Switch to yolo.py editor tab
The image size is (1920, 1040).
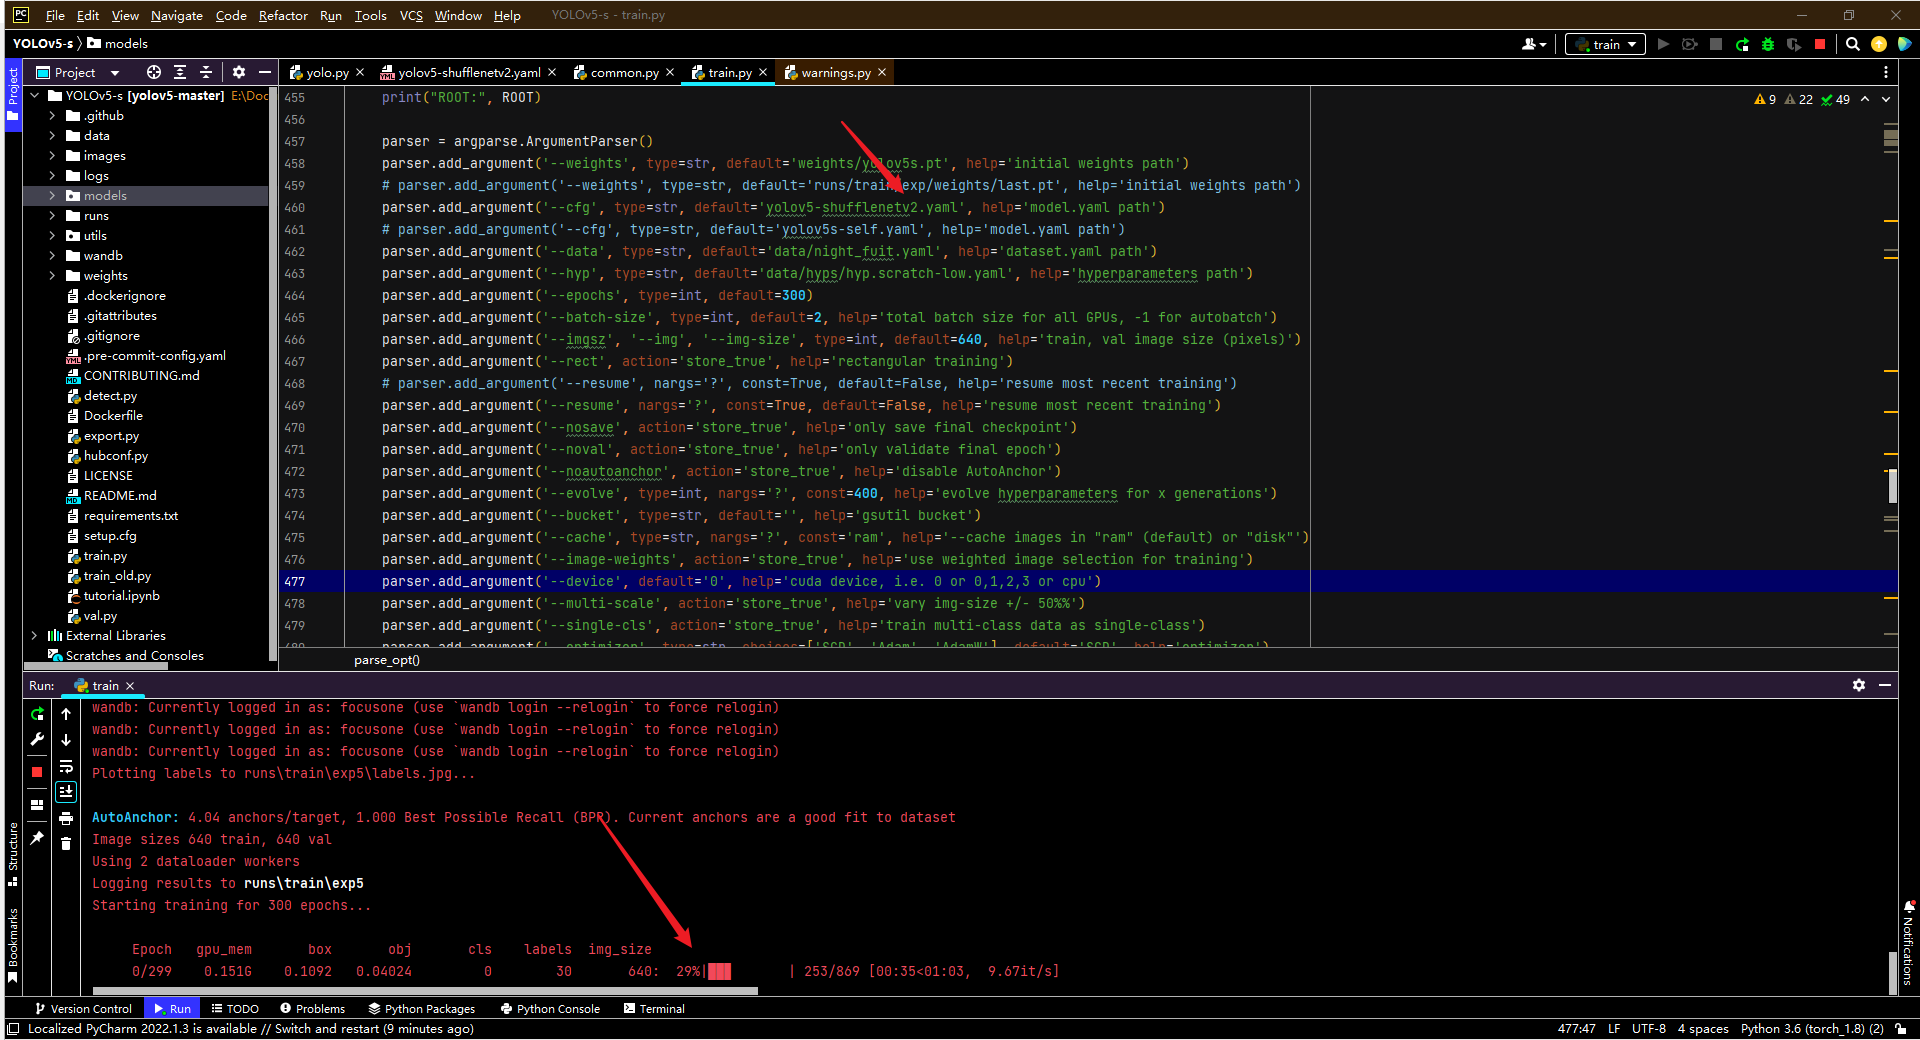tap(326, 72)
